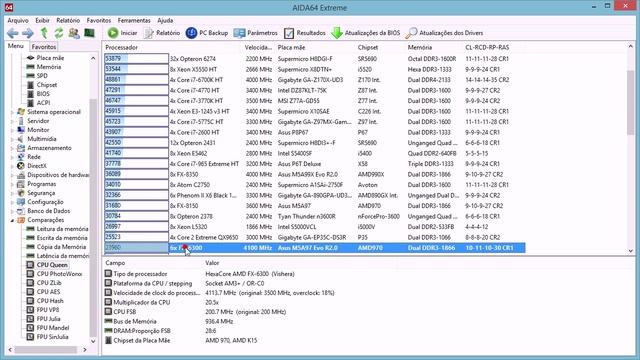Sort by Placa mãe column header
Image resolution: width=640 pixels, height=360 pixels.
(x=291, y=47)
